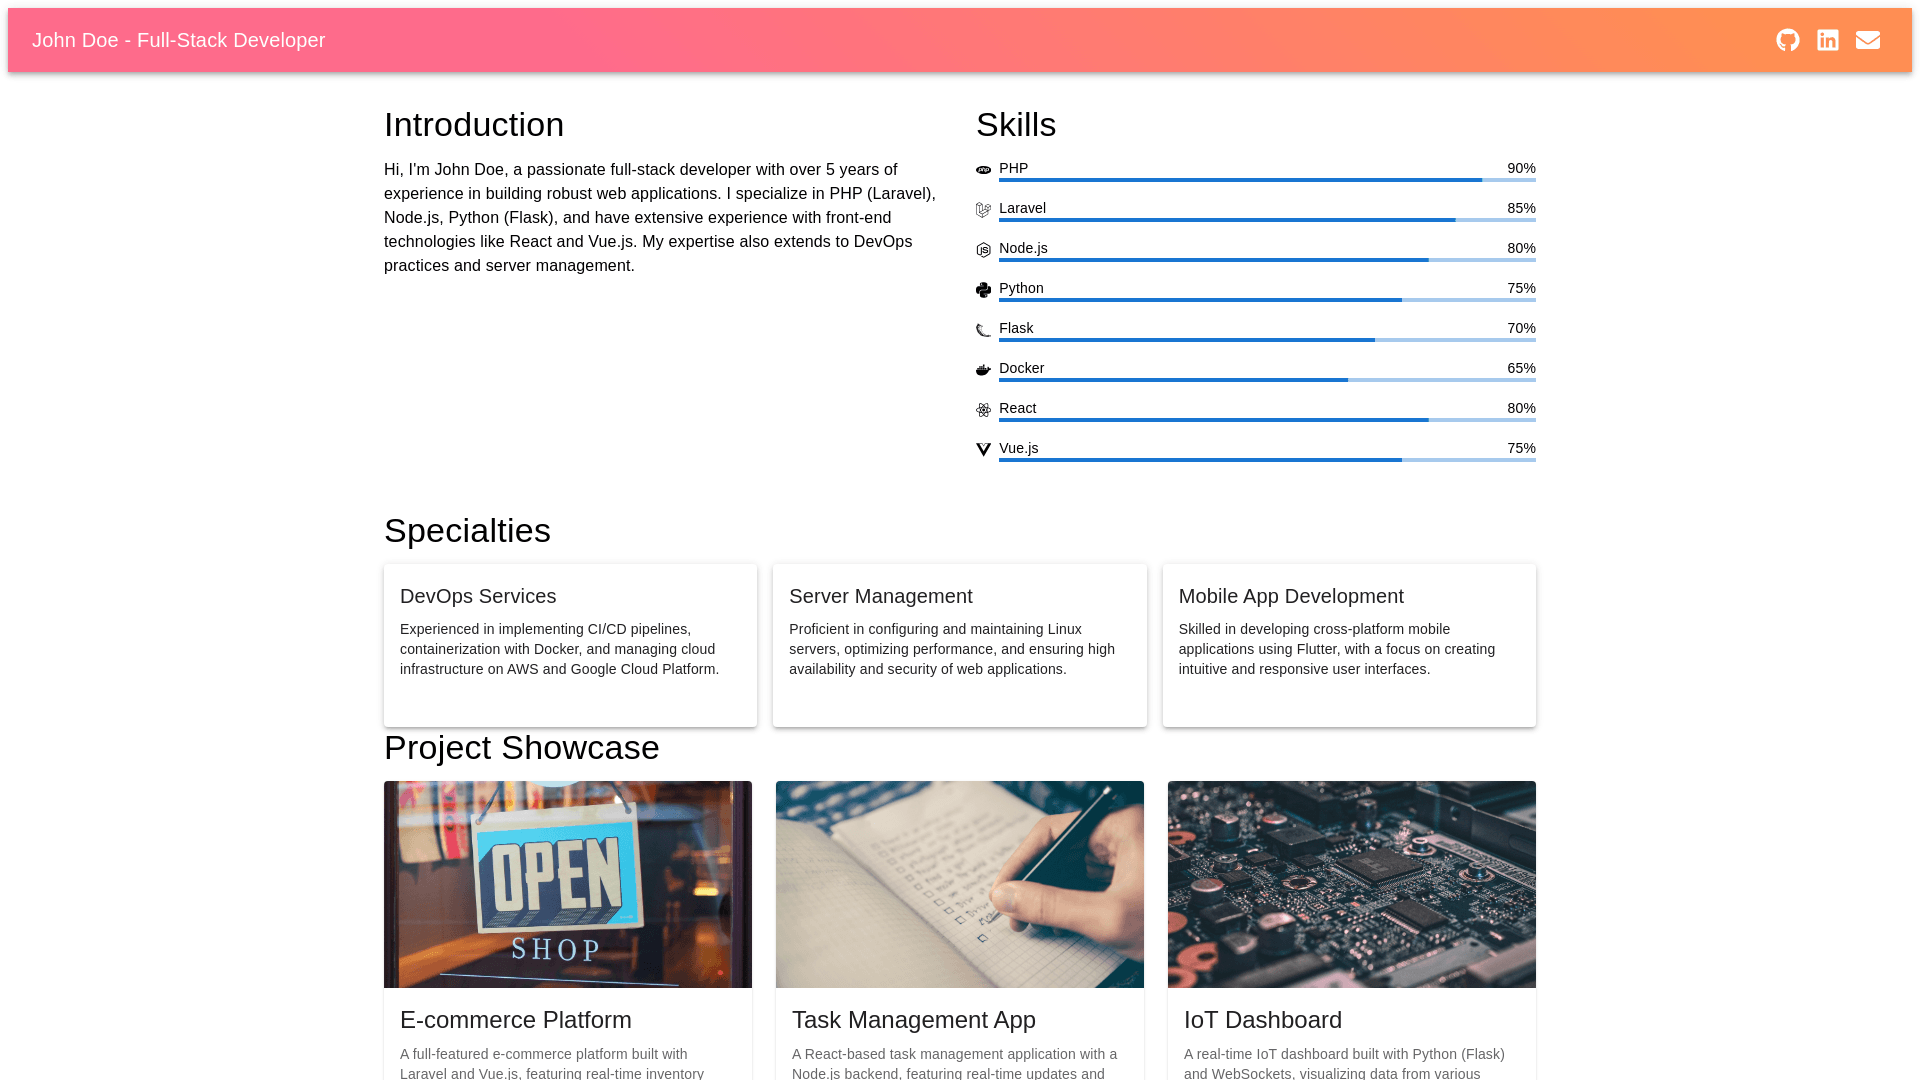1920x1080 pixels.
Task: Open the E-commerce Platform shop image
Action: (x=568, y=884)
